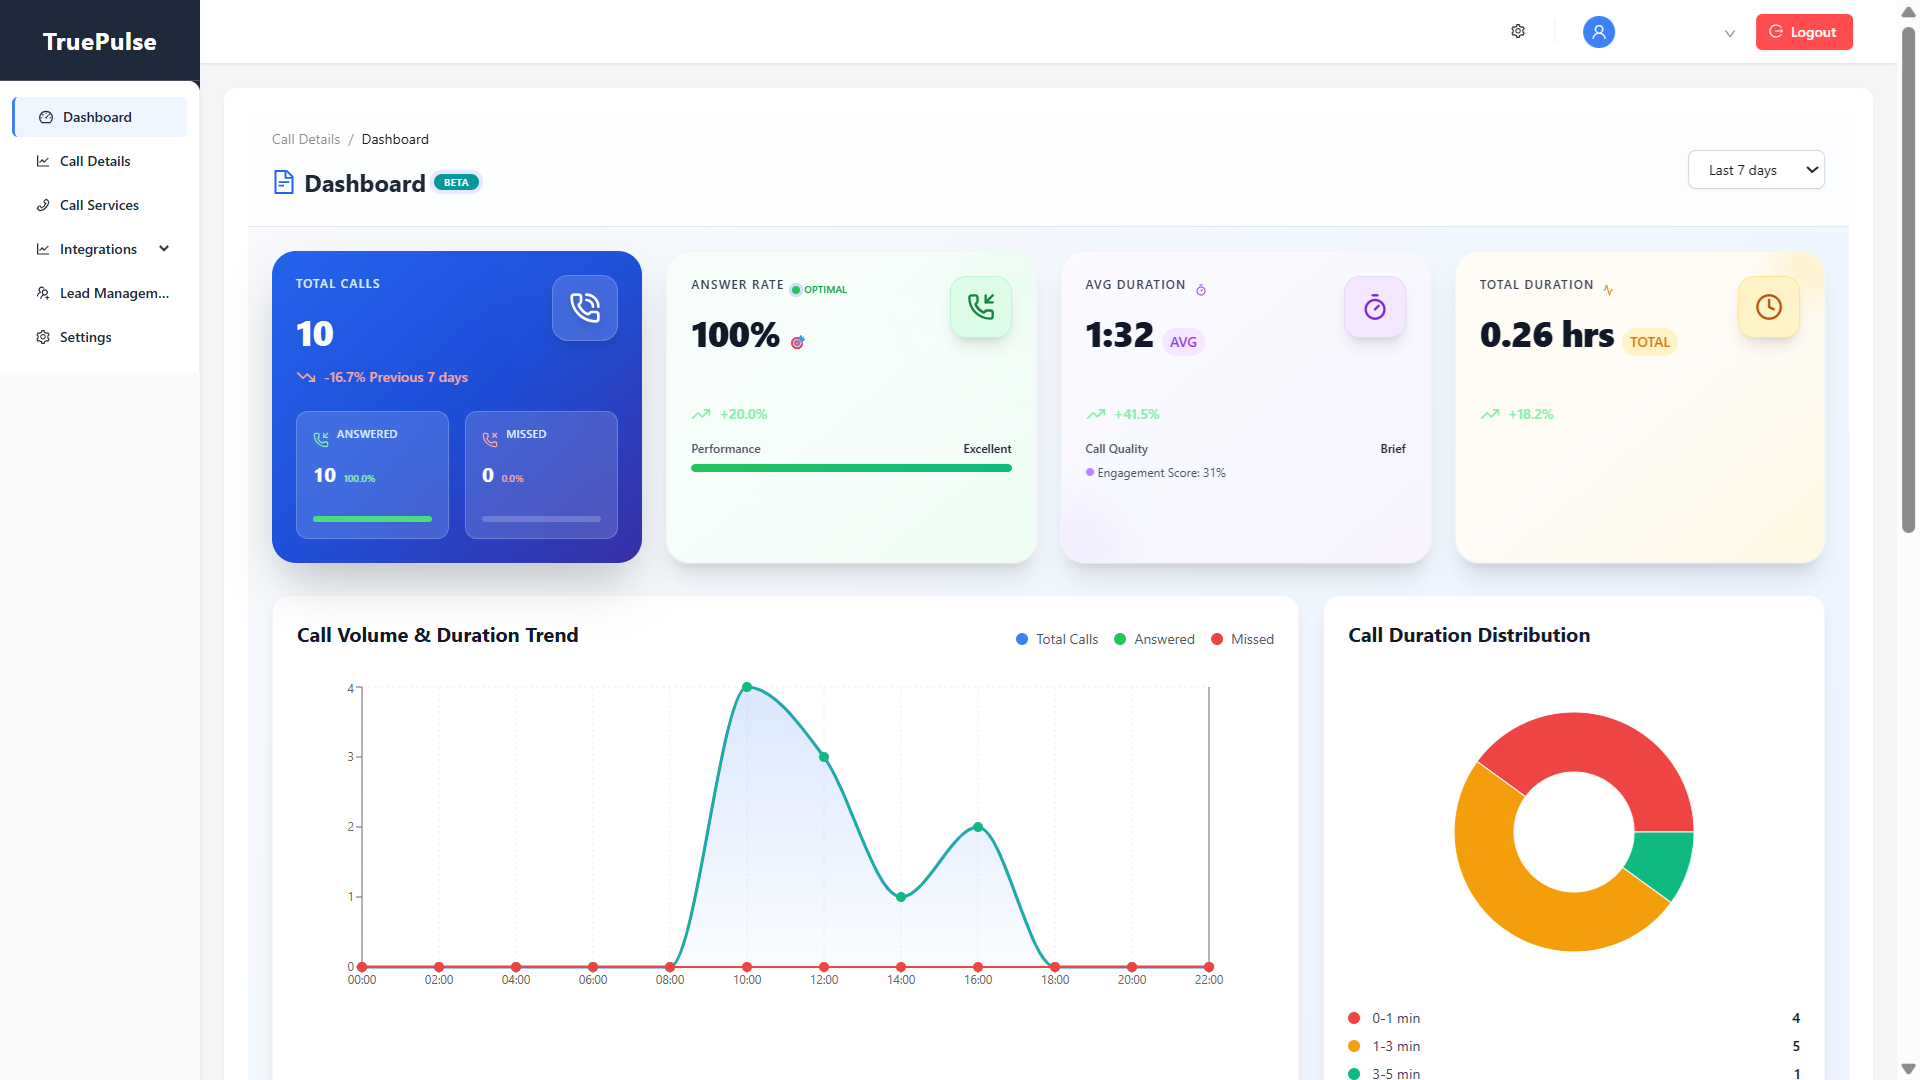Image resolution: width=1920 pixels, height=1080 pixels.
Task: Click the page vertical scrollbar
Action: click(1908, 280)
